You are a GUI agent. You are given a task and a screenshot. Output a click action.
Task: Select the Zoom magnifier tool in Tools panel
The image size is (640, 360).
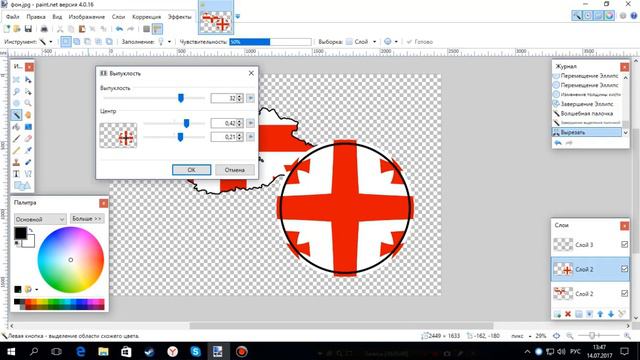(28, 103)
